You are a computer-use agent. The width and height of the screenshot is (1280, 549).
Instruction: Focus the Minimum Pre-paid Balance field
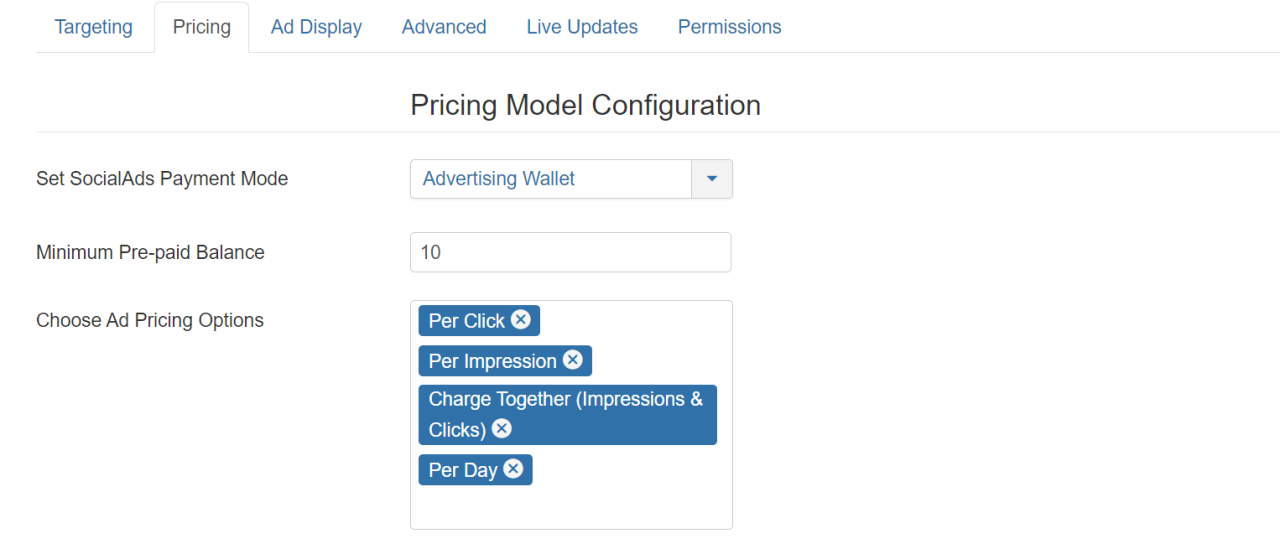click(x=570, y=252)
